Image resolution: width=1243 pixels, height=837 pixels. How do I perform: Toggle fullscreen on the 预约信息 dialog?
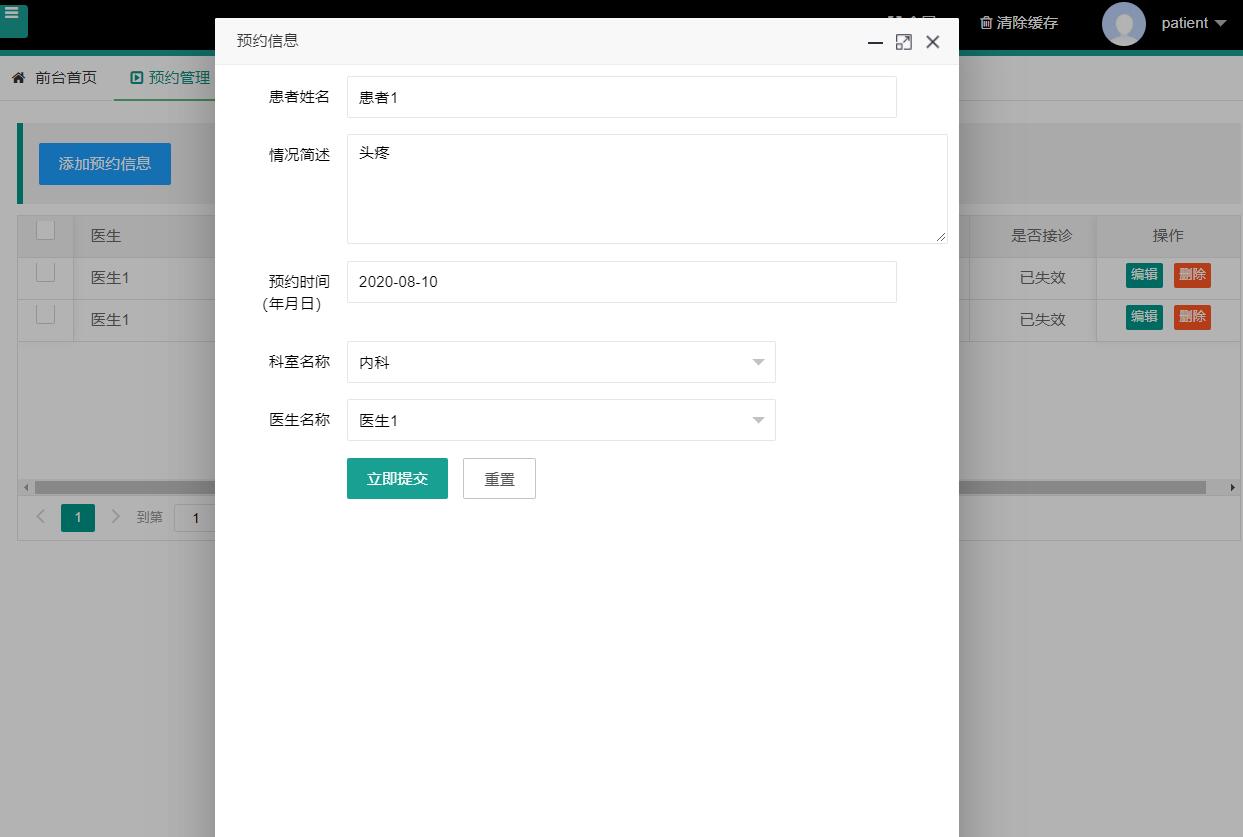click(x=904, y=42)
